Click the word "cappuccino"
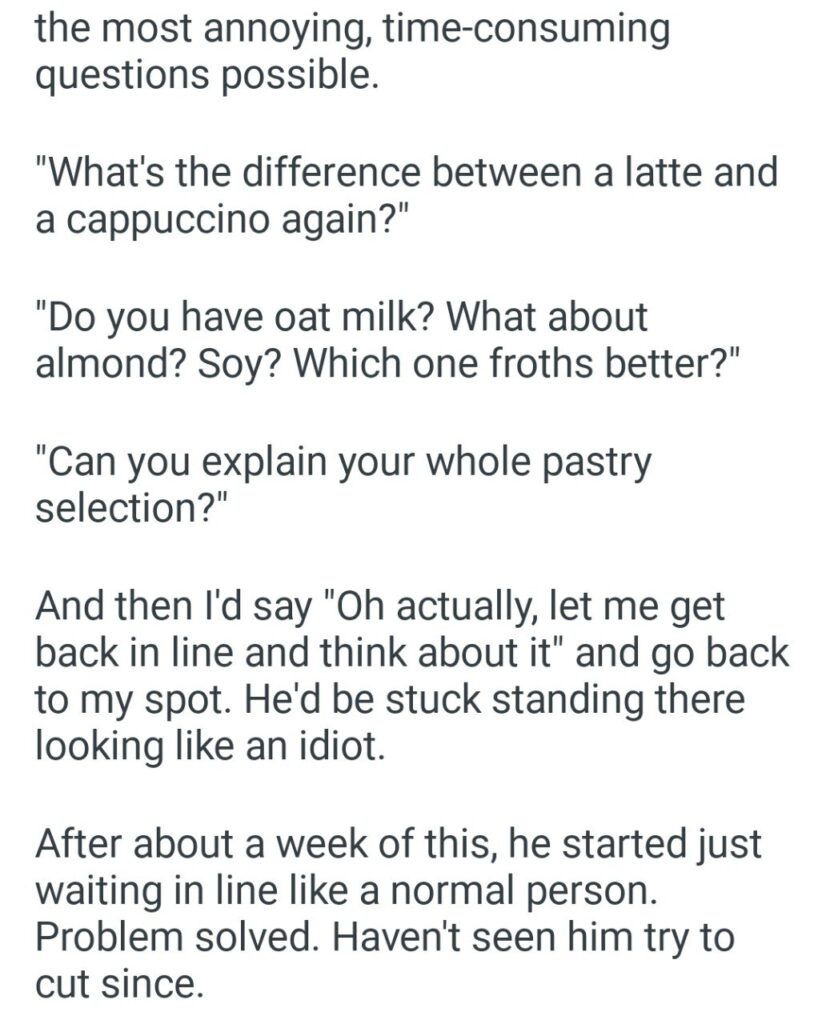Viewport: 826px width, 1024px height. coord(169,219)
